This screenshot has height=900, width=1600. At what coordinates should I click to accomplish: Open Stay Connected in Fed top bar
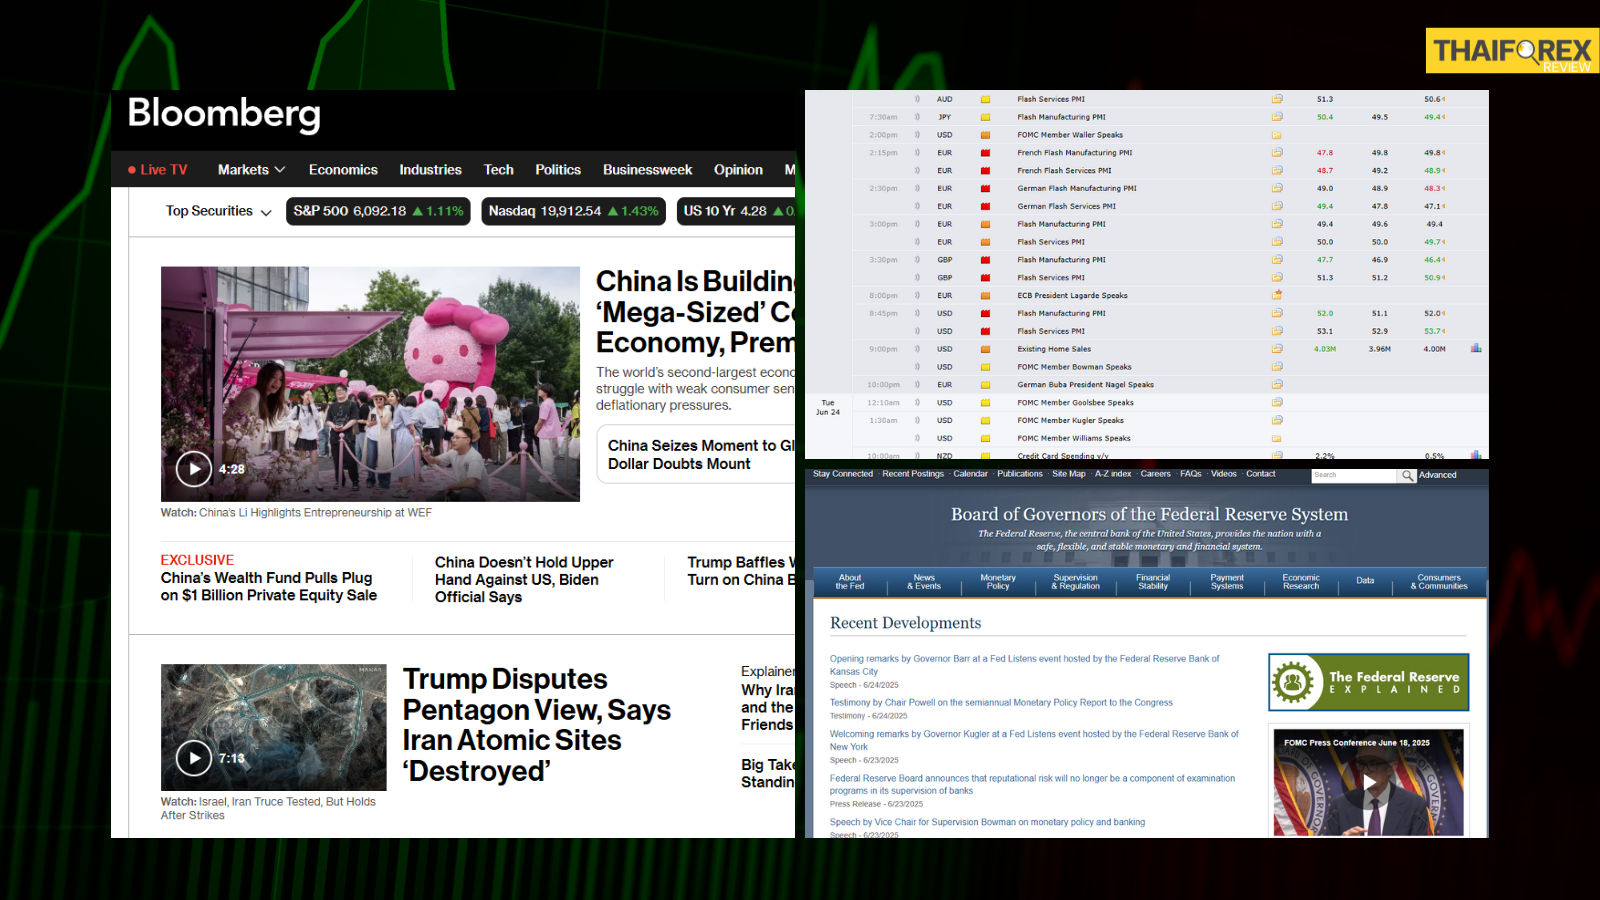tap(843, 474)
